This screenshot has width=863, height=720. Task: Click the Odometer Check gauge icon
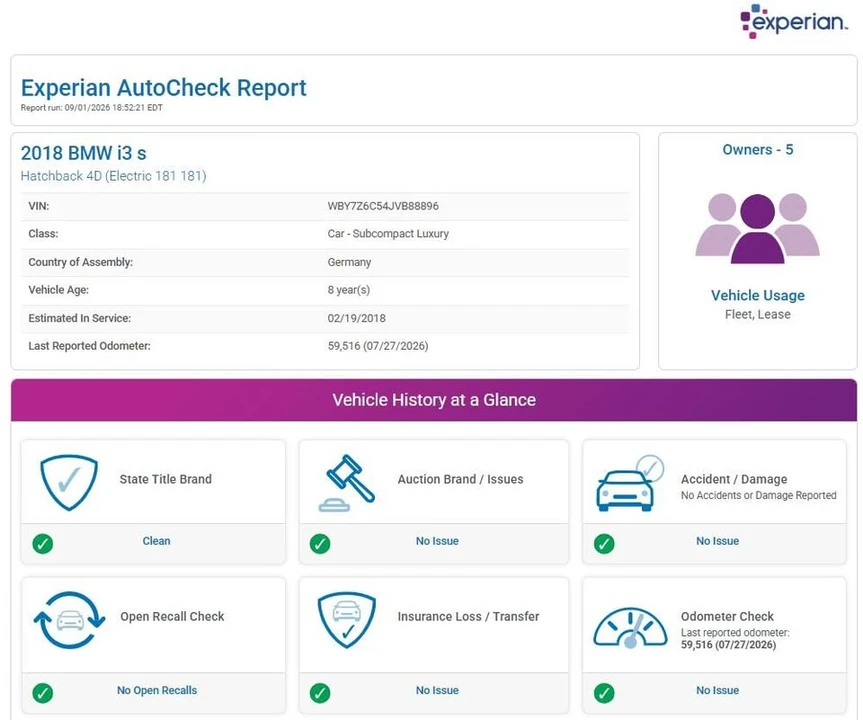point(630,627)
